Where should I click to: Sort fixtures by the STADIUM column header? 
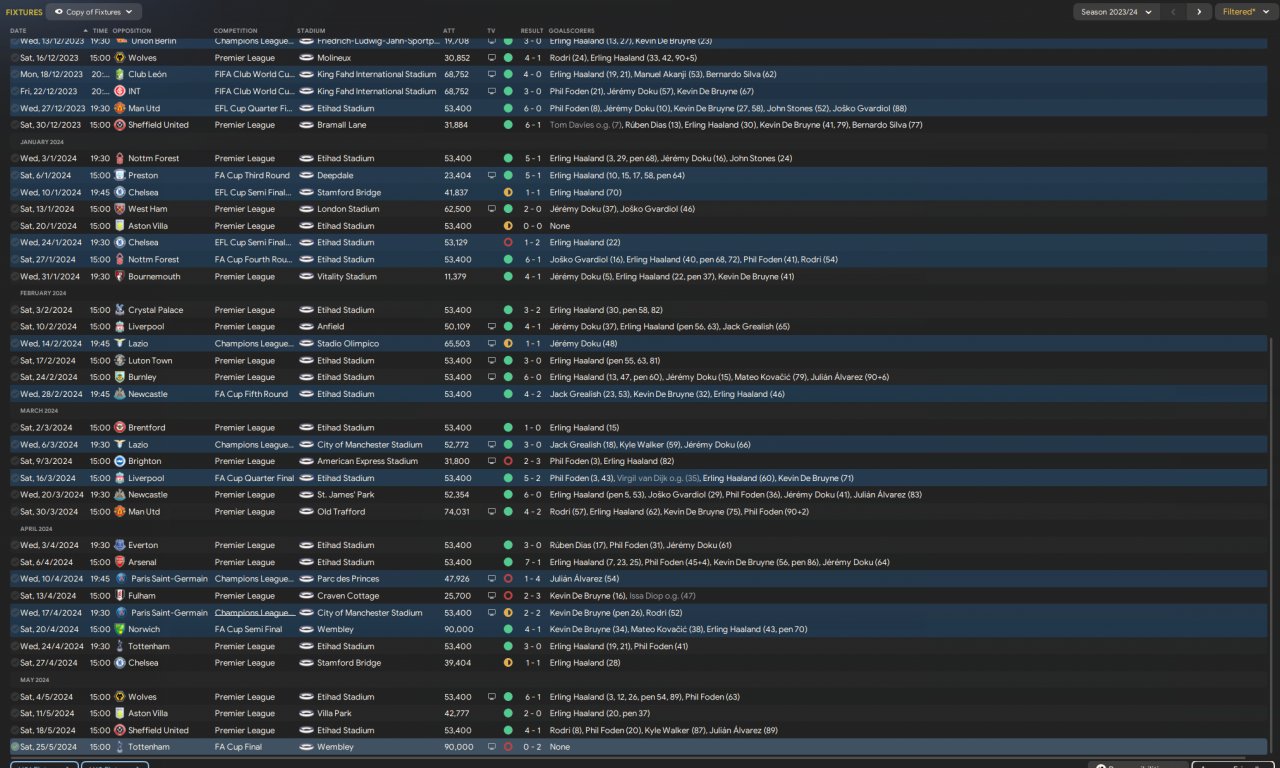pyautogui.click(x=311, y=31)
